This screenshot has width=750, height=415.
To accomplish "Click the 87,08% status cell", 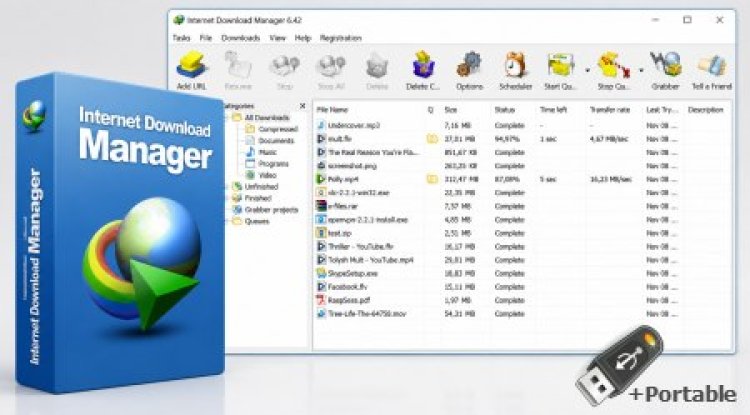I will coord(507,179).
